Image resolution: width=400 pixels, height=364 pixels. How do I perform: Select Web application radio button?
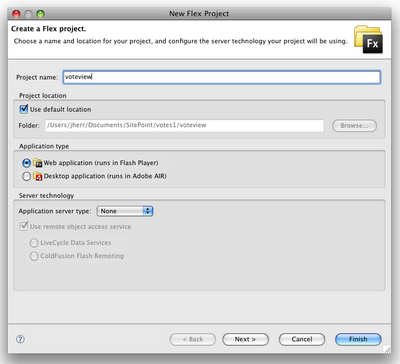tap(26, 163)
